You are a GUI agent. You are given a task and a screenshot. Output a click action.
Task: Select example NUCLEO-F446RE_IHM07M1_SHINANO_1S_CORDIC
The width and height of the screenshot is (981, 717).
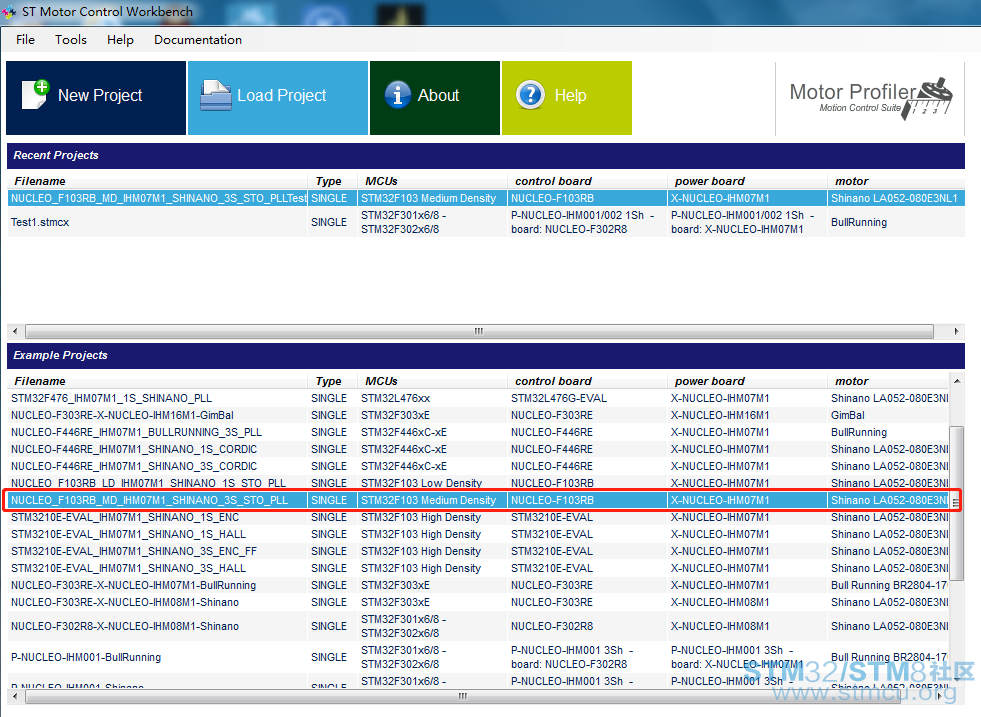pos(479,449)
